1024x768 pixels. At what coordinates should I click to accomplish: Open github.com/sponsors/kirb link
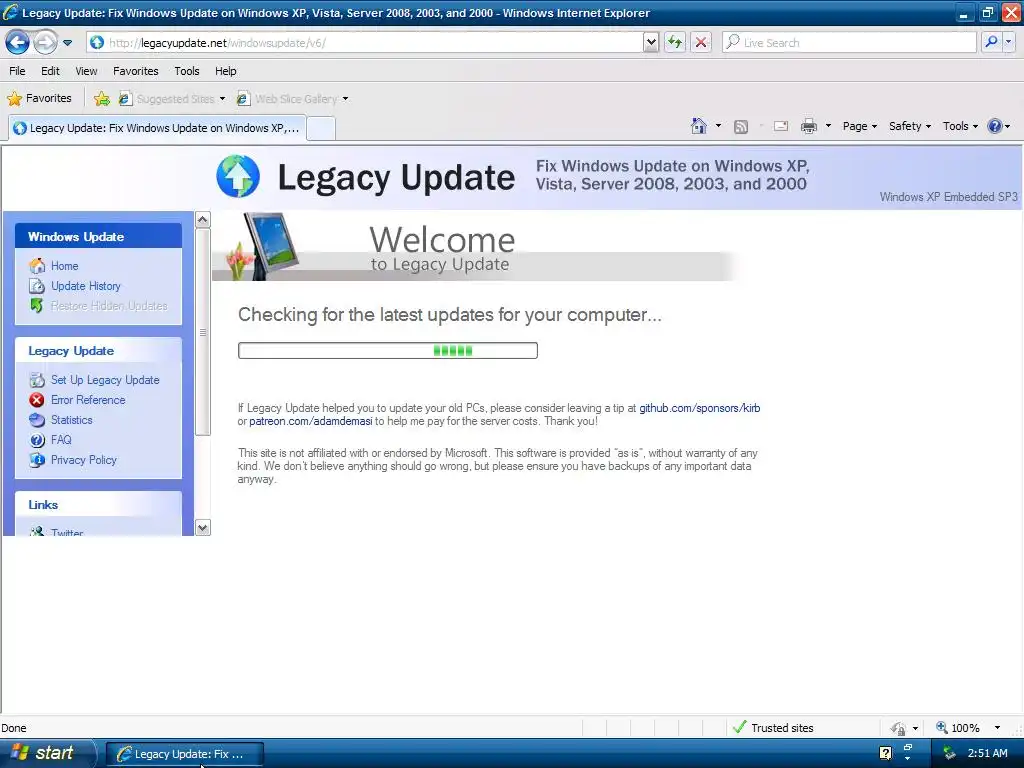tap(699, 408)
